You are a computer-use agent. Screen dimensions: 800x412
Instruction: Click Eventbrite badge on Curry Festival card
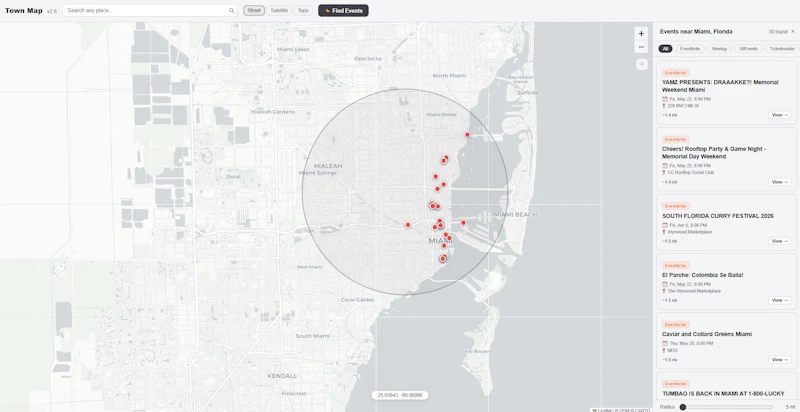tap(676, 206)
